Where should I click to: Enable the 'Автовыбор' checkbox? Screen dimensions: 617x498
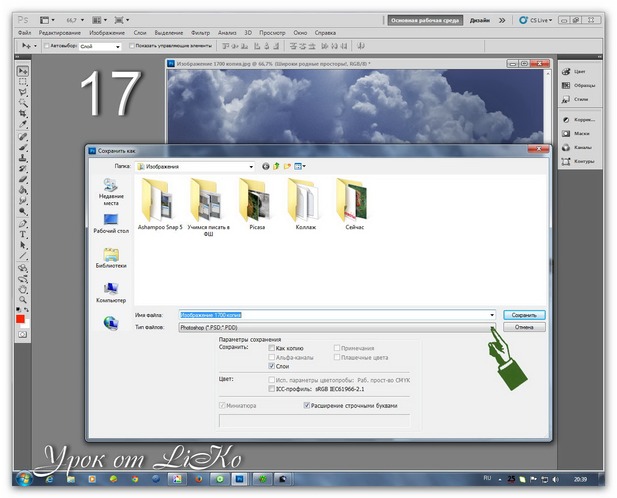[x=46, y=46]
